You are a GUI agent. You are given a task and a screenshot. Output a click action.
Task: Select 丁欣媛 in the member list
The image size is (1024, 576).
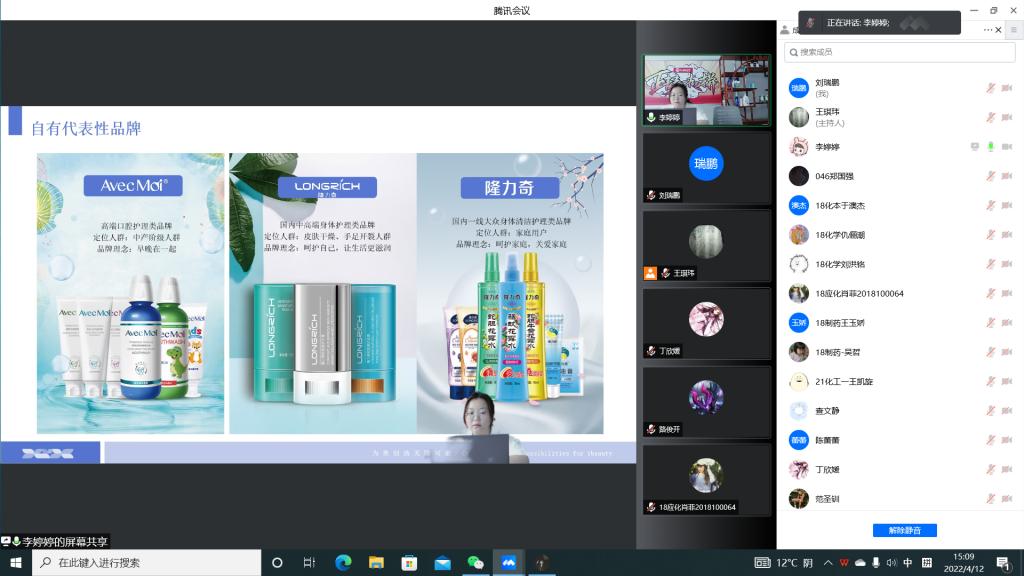tap(827, 469)
